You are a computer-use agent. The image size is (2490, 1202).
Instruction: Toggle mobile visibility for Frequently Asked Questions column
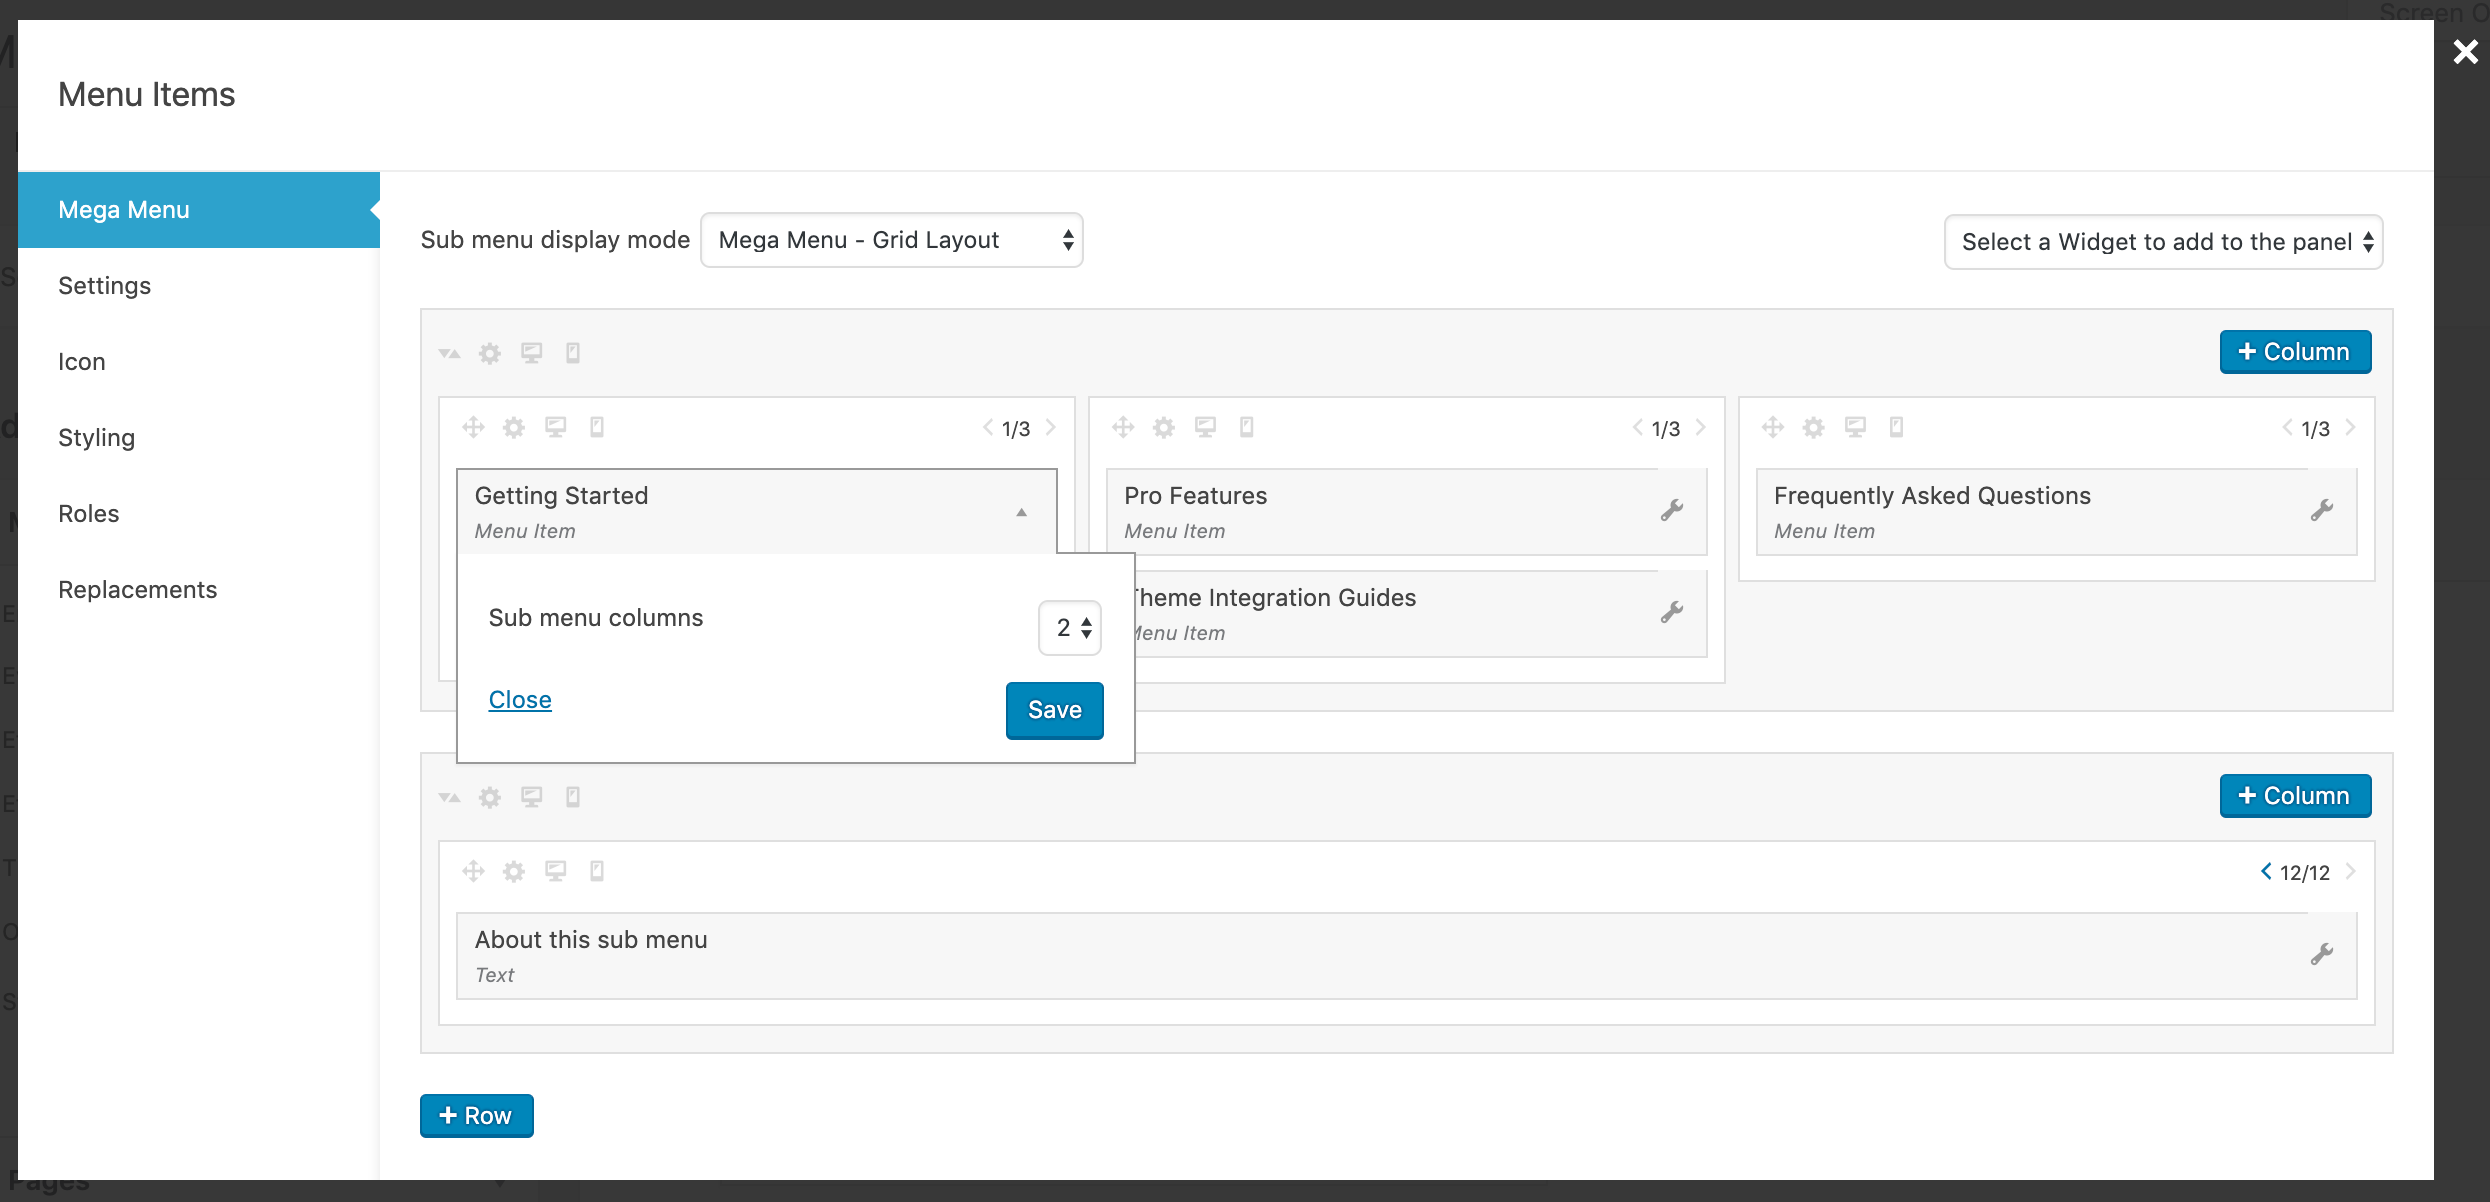[1896, 428]
